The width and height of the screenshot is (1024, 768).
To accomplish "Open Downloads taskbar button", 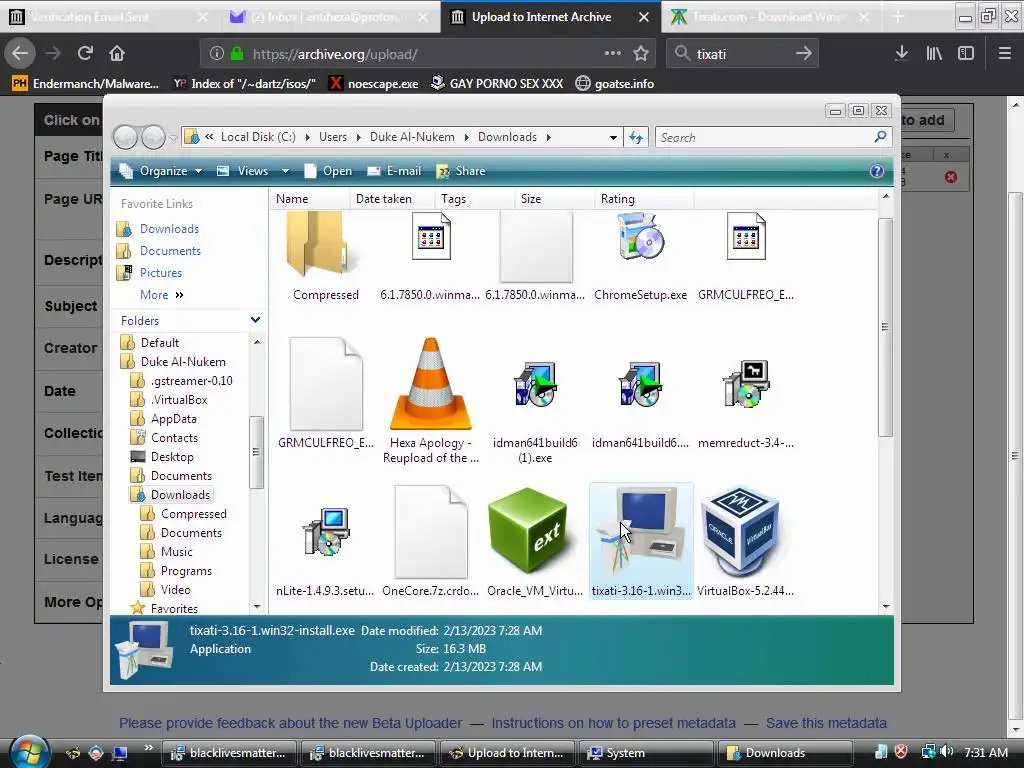I will [785, 753].
